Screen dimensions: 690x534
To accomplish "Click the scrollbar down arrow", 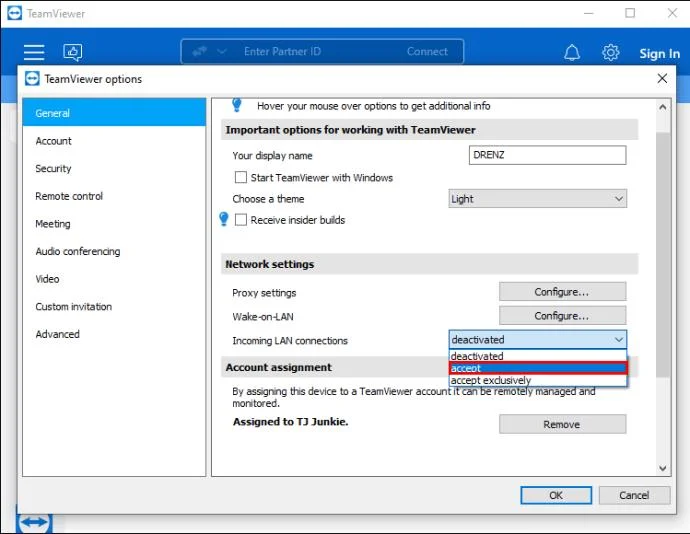I will [663, 468].
